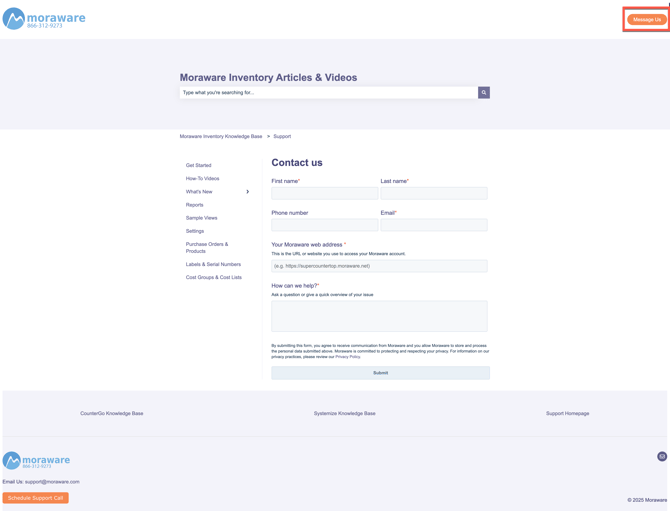Focus the article search field
The image size is (670, 511).
point(329,92)
